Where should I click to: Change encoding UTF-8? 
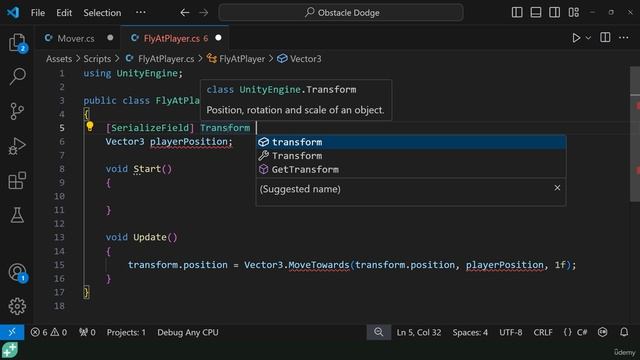[511, 332]
